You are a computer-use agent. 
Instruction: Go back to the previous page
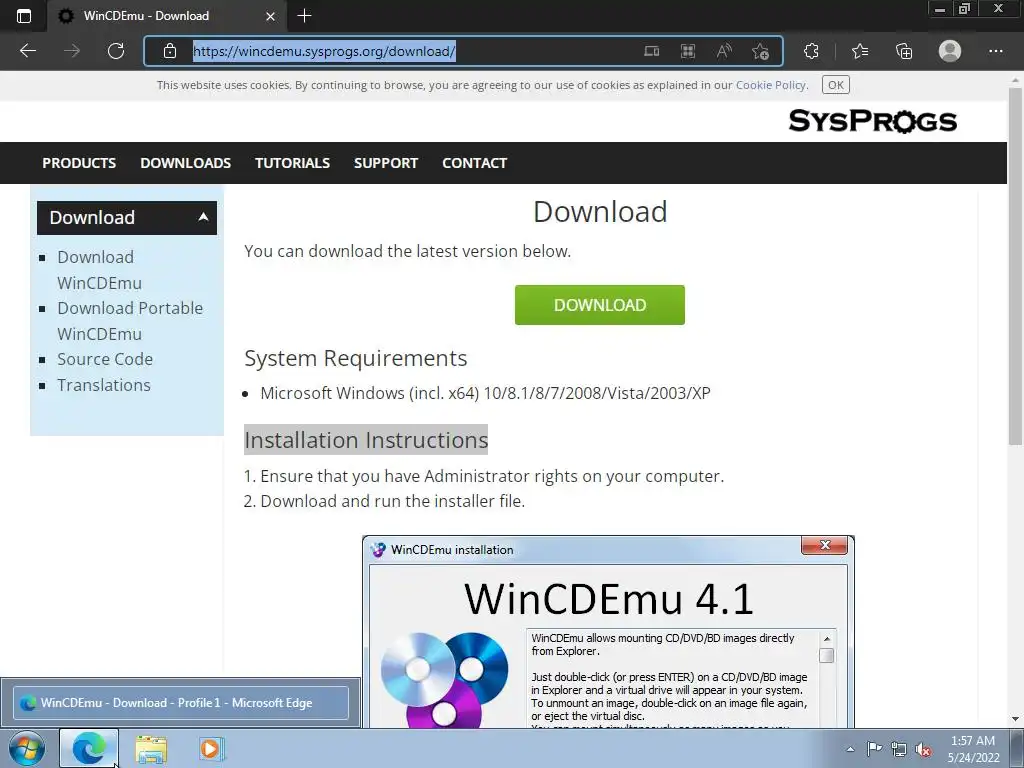(27, 51)
